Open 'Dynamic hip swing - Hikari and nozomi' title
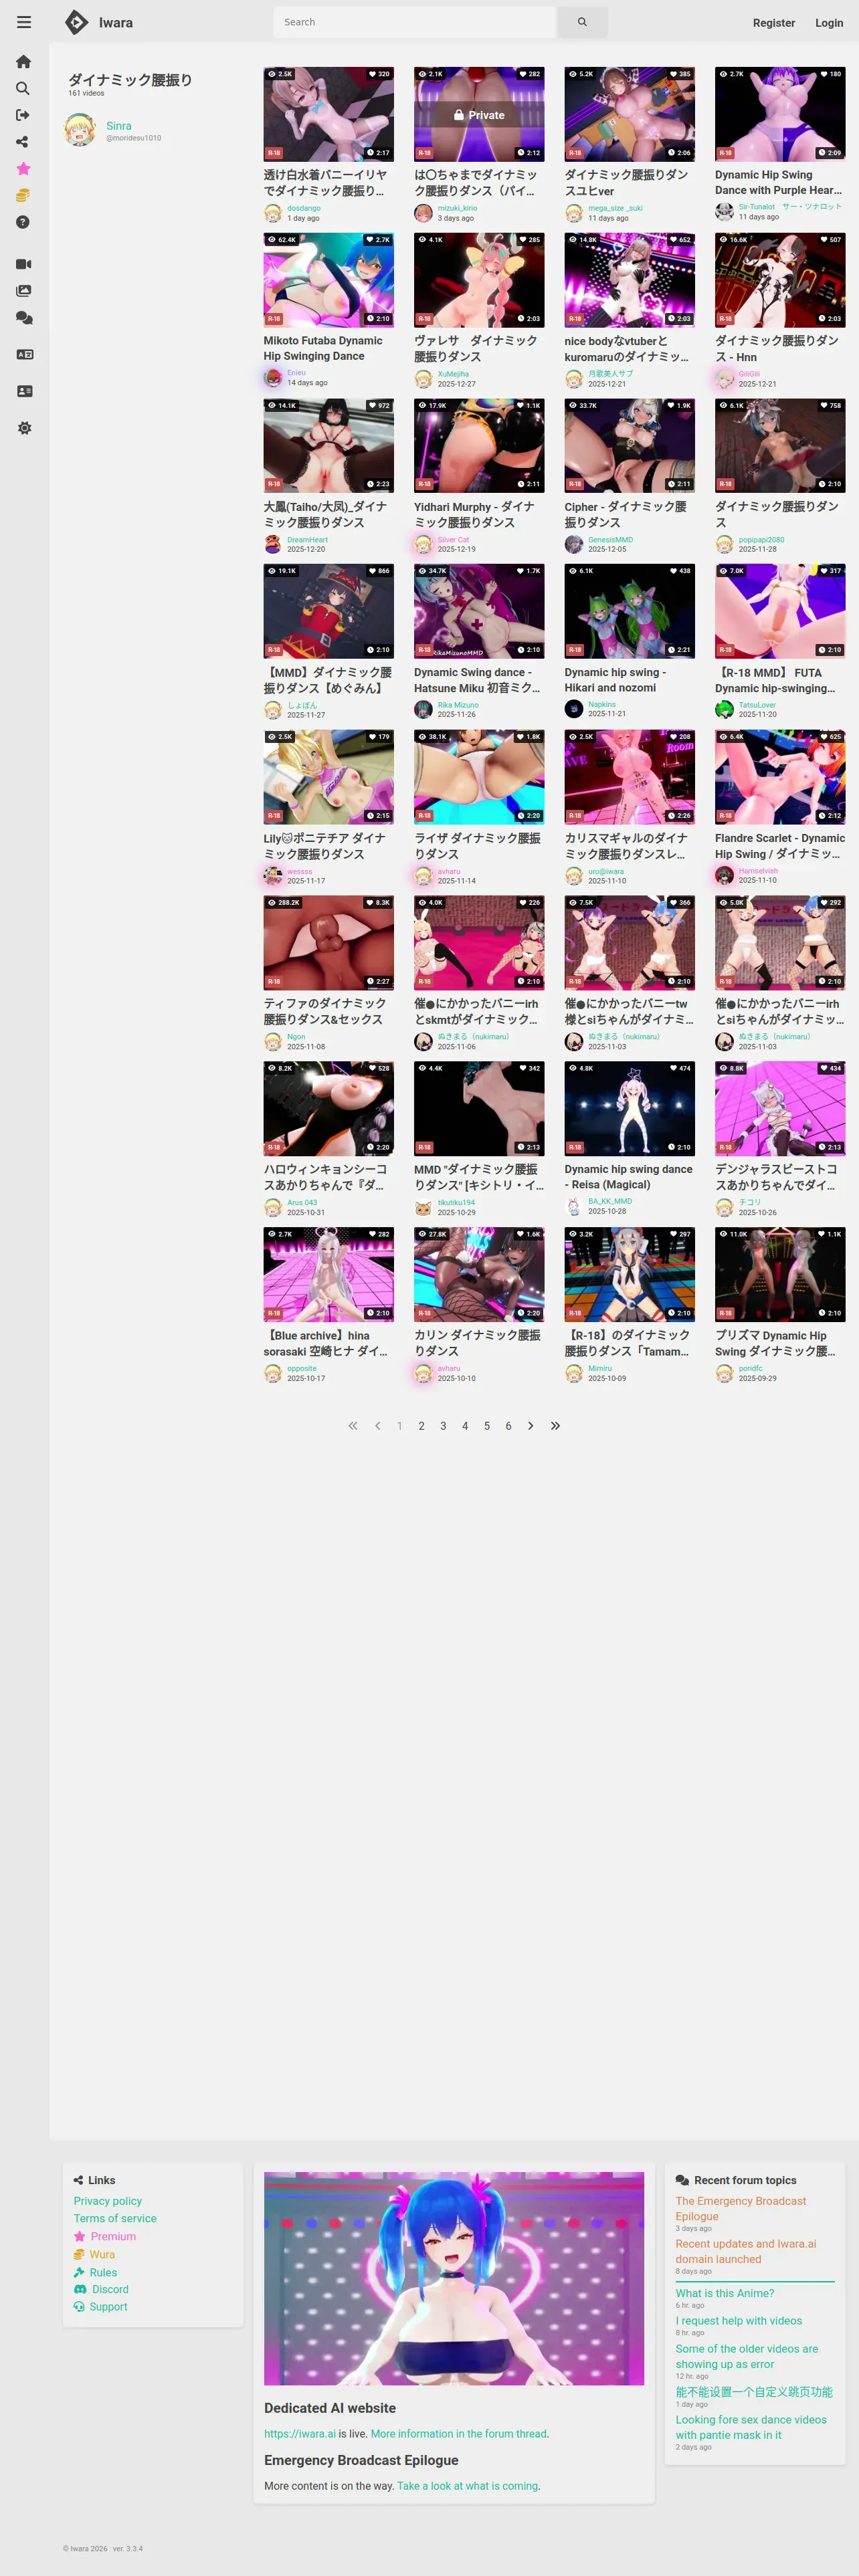 [615, 680]
